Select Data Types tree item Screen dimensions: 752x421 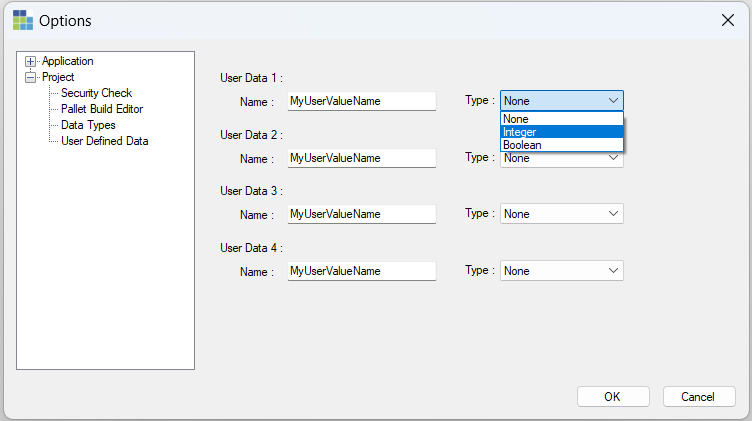click(88, 125)
